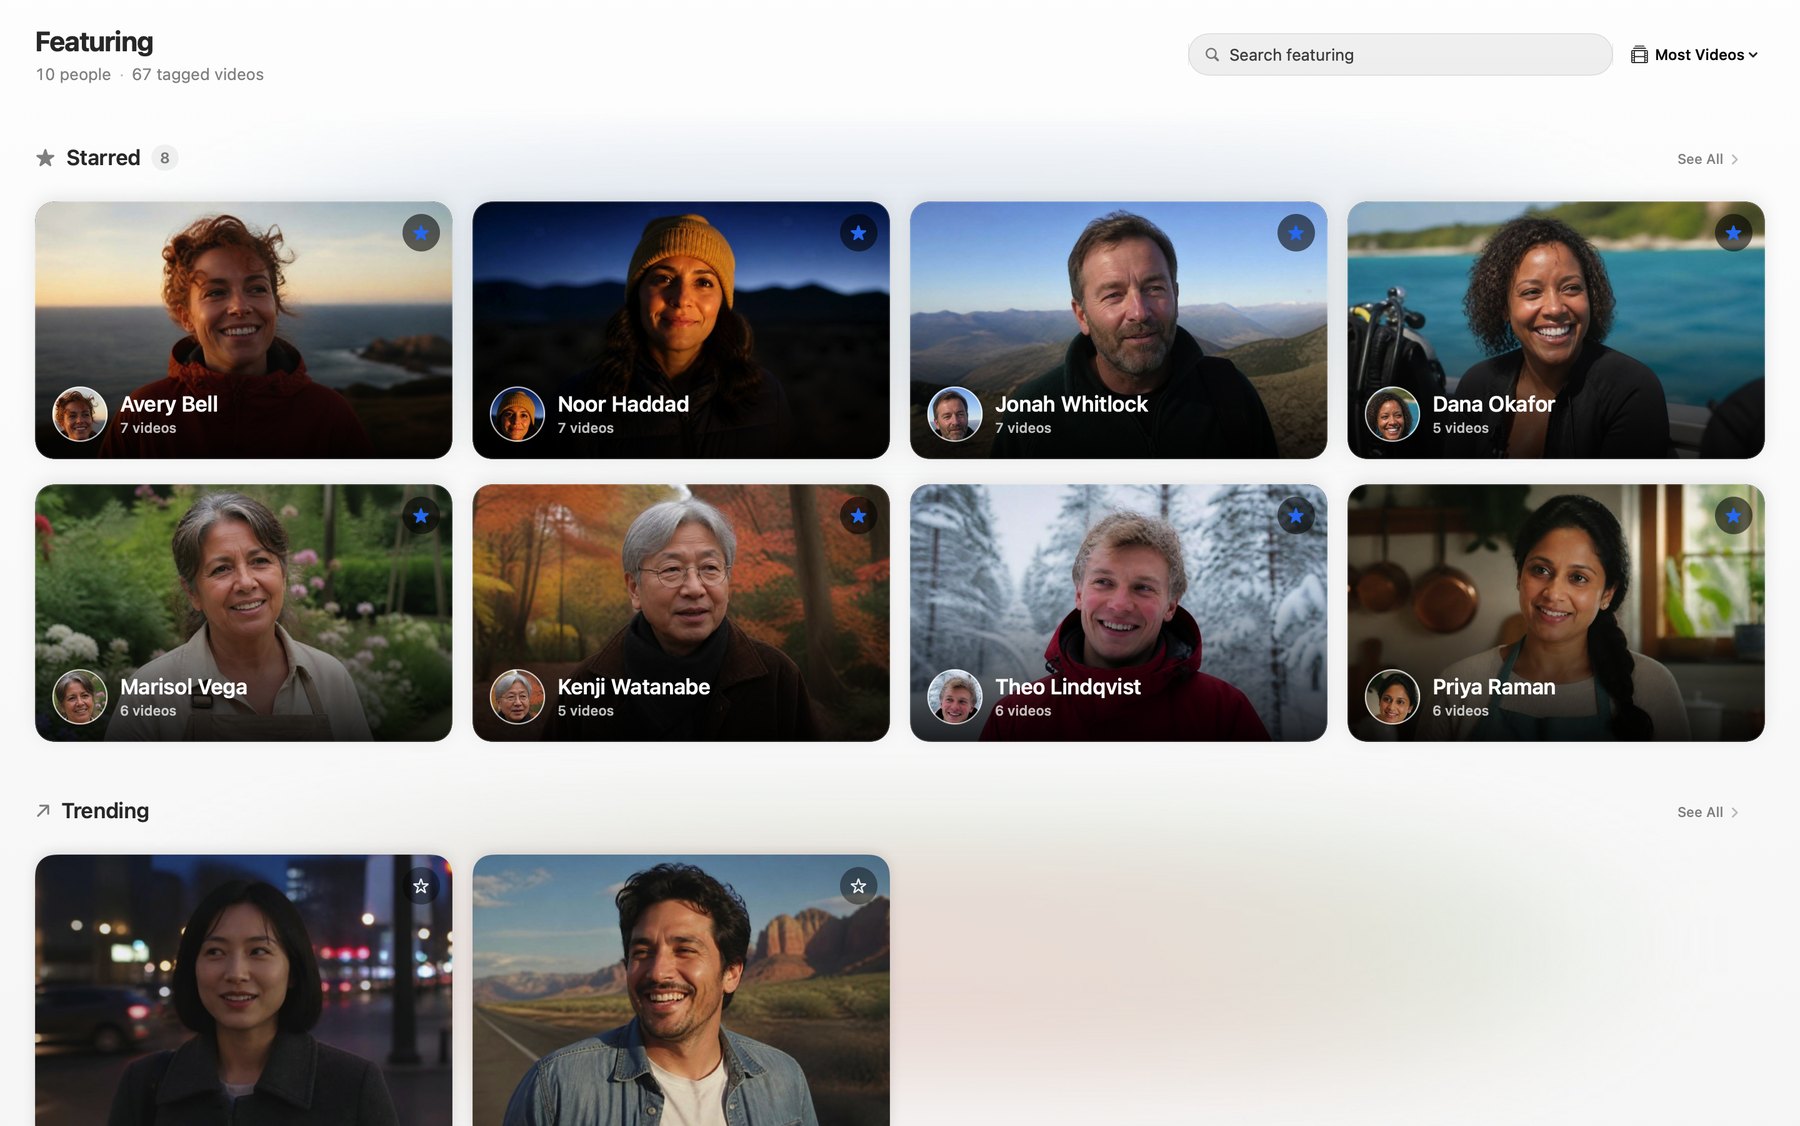Click the Trending section heading
Image resolution: width=1800 pixels, height=1126 pixels.
(x=105, y=811)
